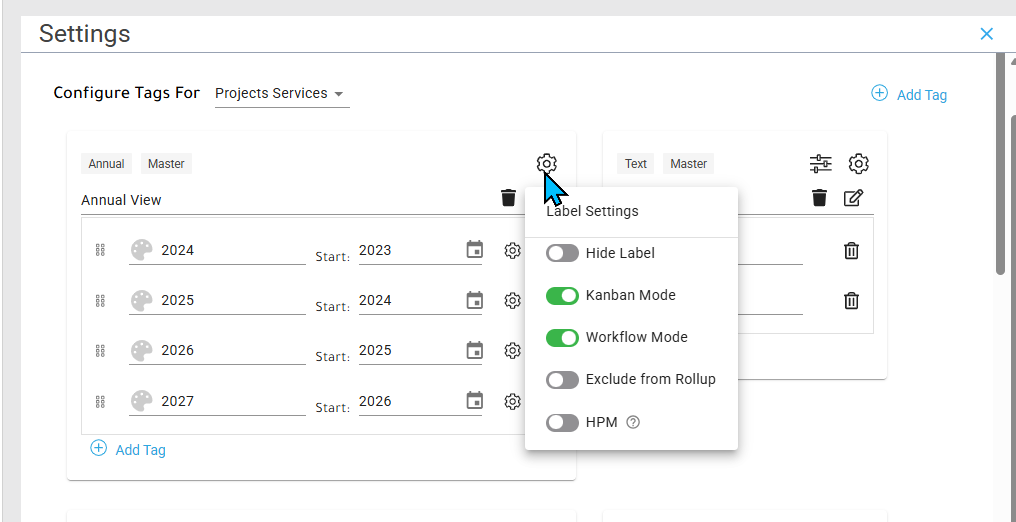
Task: Click trash icon beside edit pencil on Text card
Action: (820, 198)
